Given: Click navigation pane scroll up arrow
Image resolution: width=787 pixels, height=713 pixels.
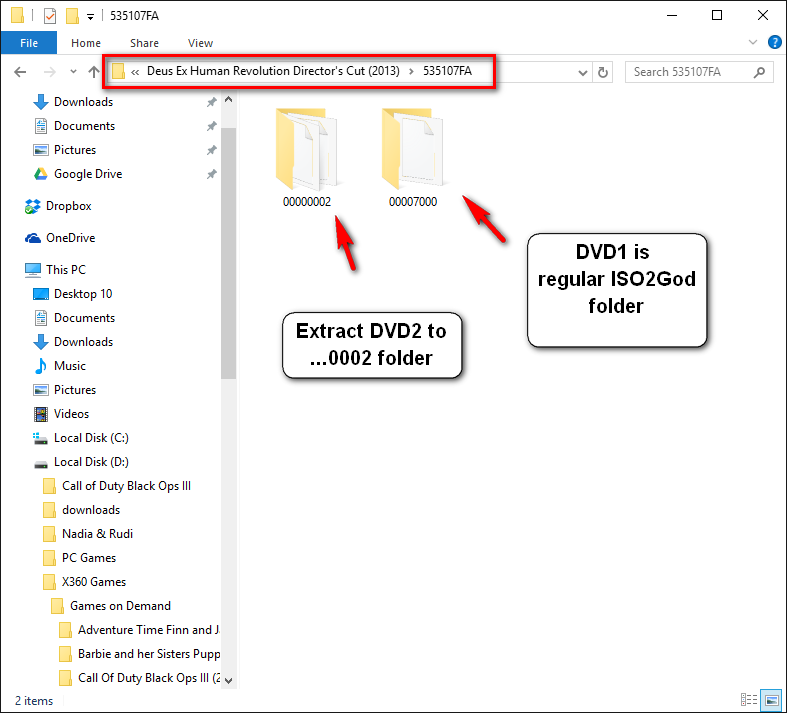Looking at the screenshot, I should tap(228, 99).
